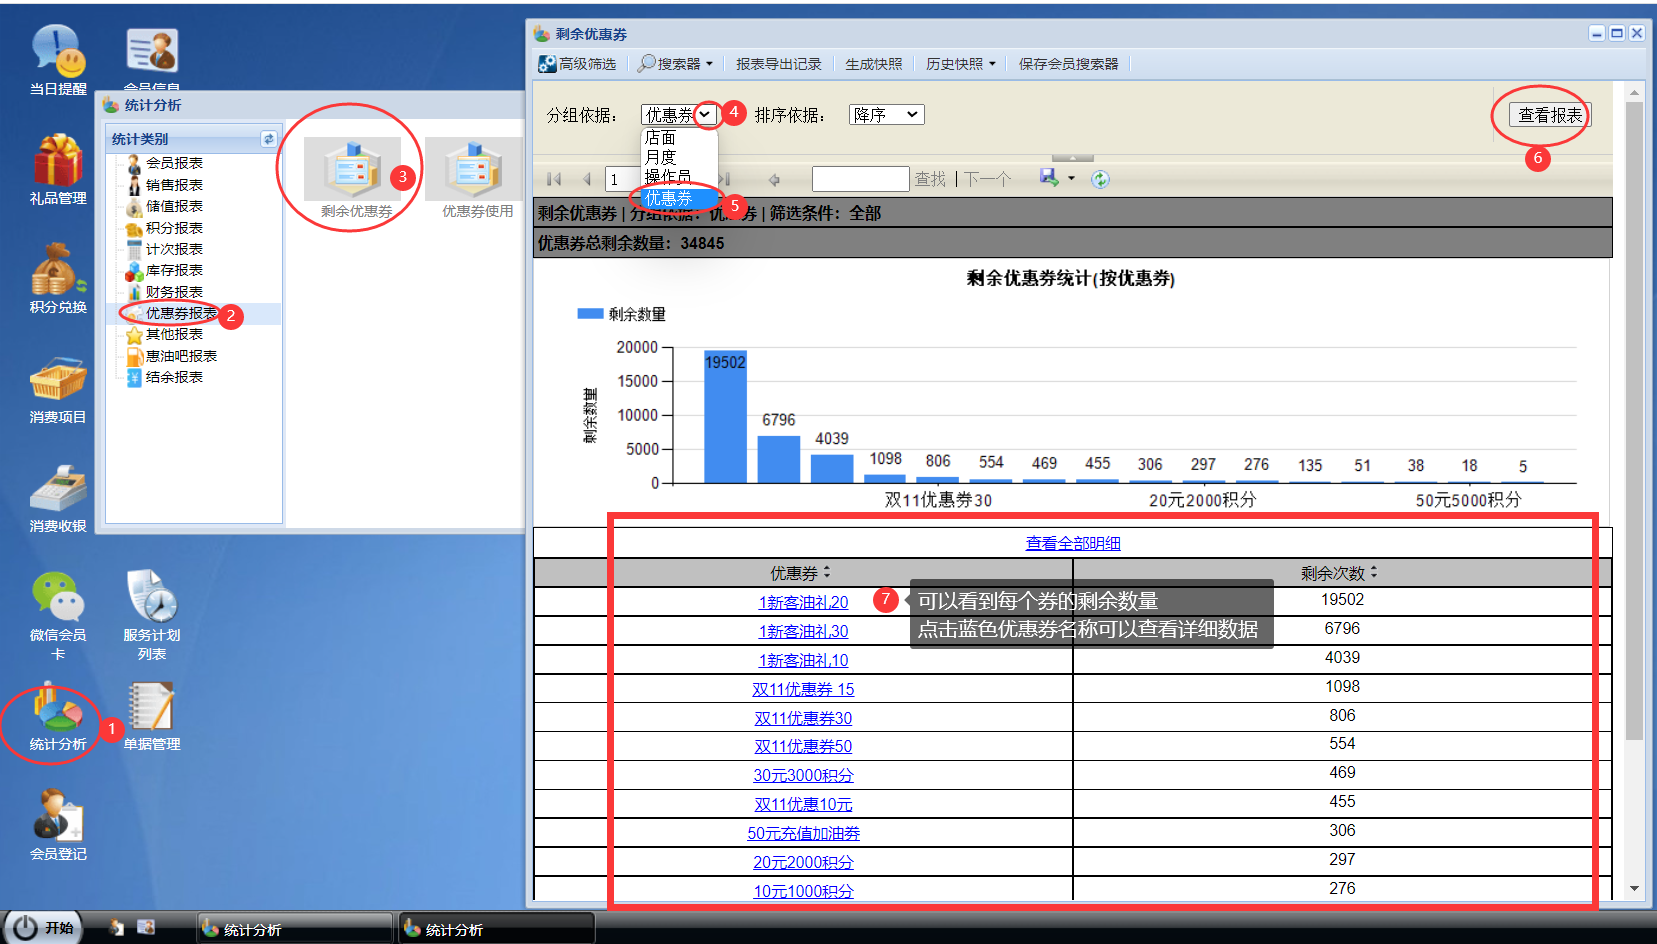The height and width of the screenshot is (944, 1657).
Task: Choose 优惠券 in the grouping list
Action: click(x=679, y=198)
